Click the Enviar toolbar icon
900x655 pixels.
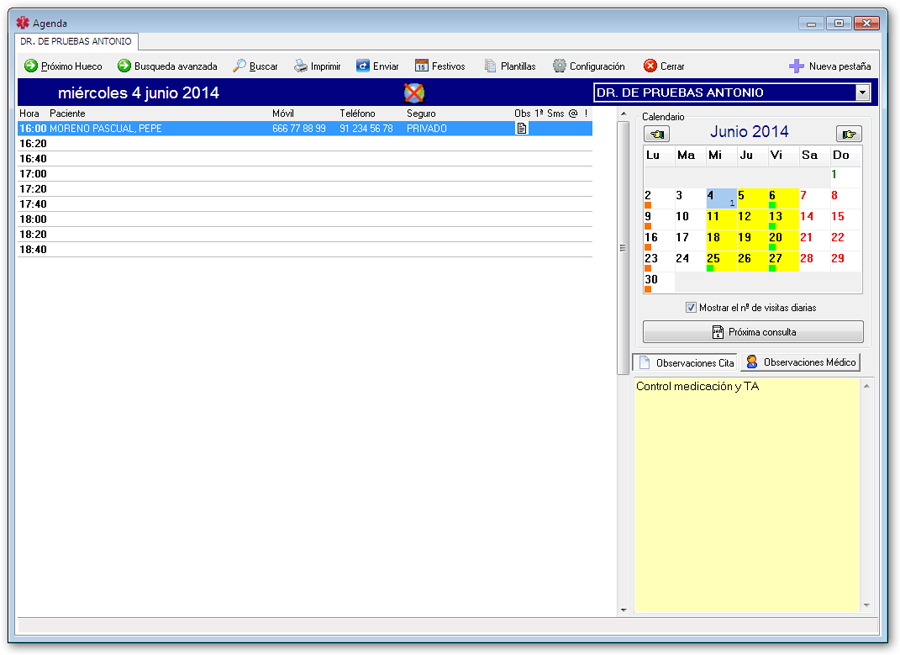click(x=363, y=66)
